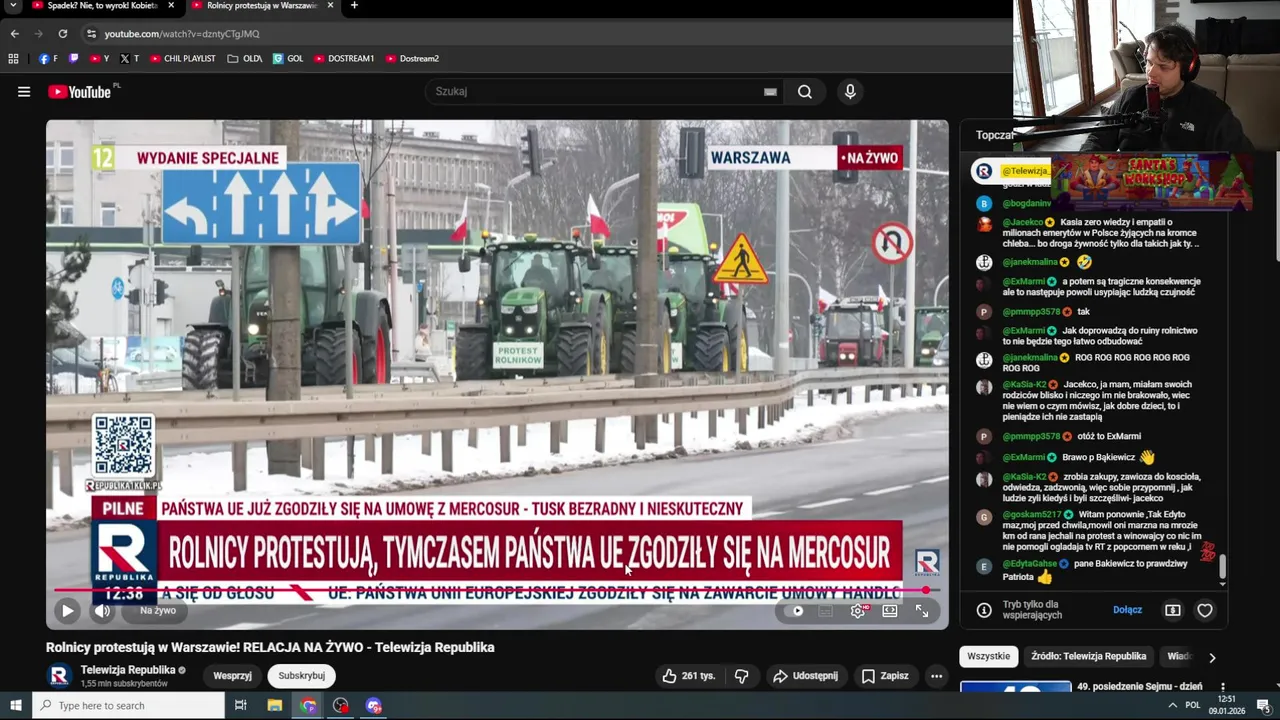This screenshot has width=1280, height=720.
Task: Mute the video volume
Action: [102, 610]
